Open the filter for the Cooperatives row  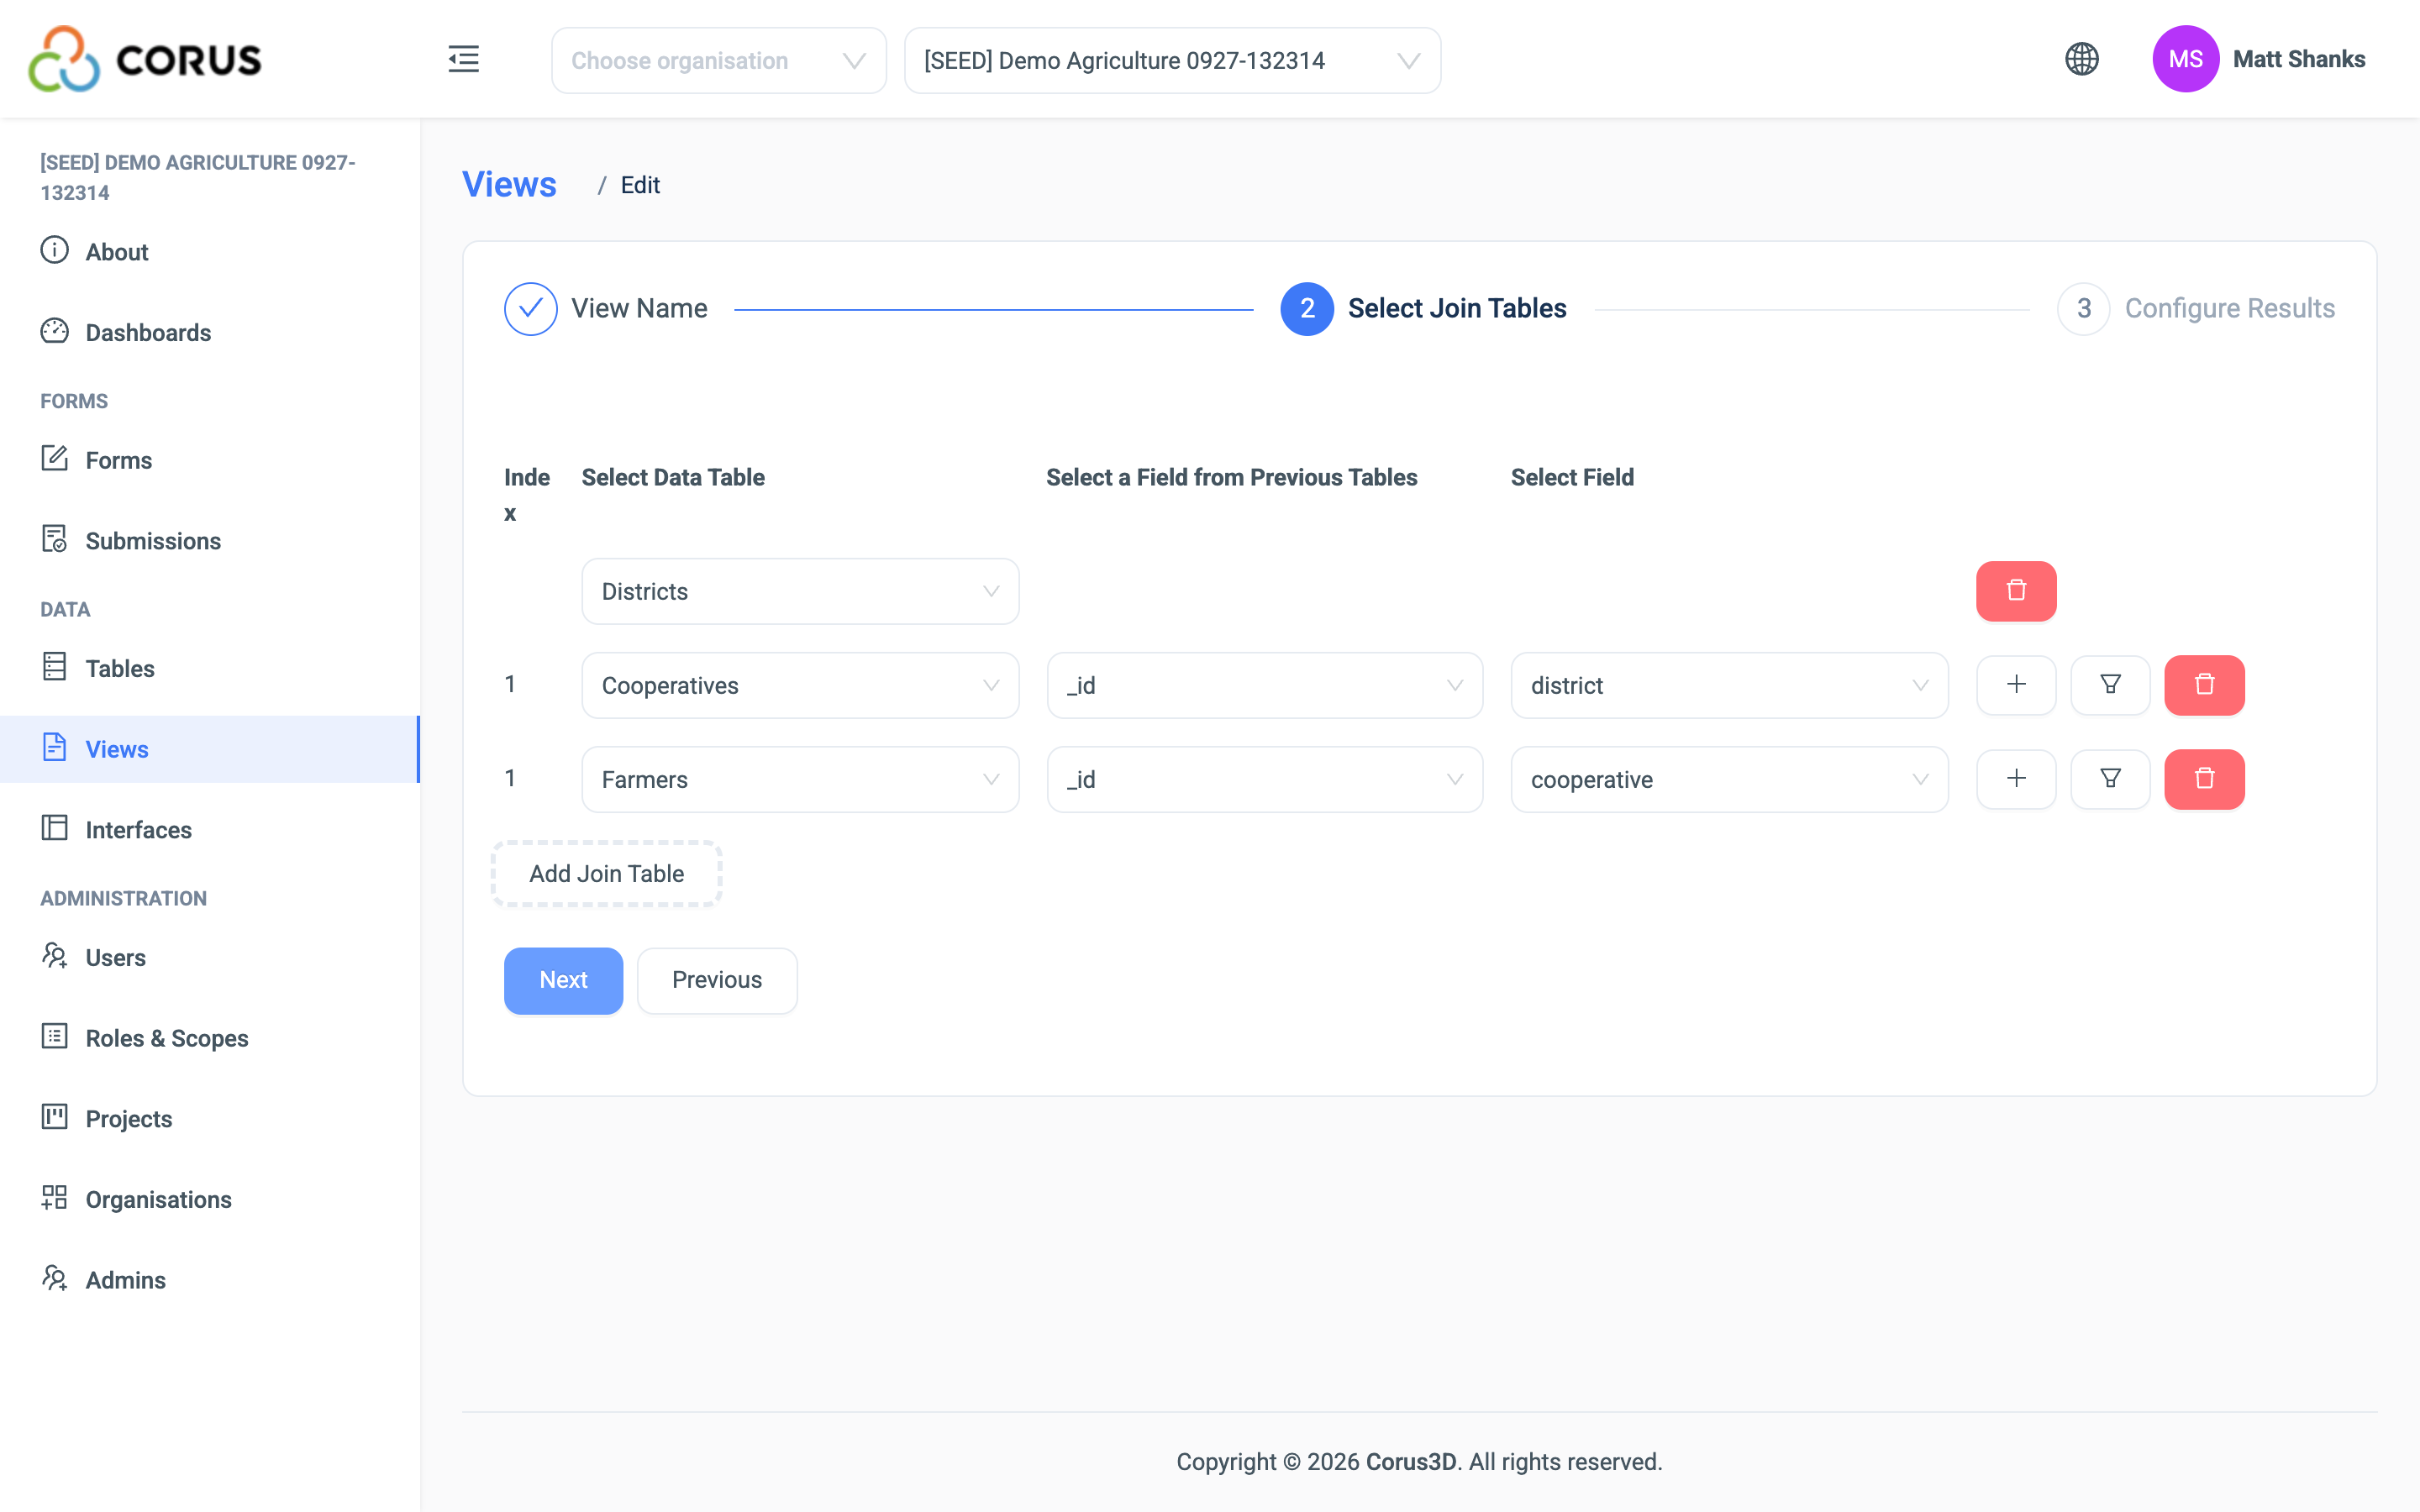click(2110, 685)
